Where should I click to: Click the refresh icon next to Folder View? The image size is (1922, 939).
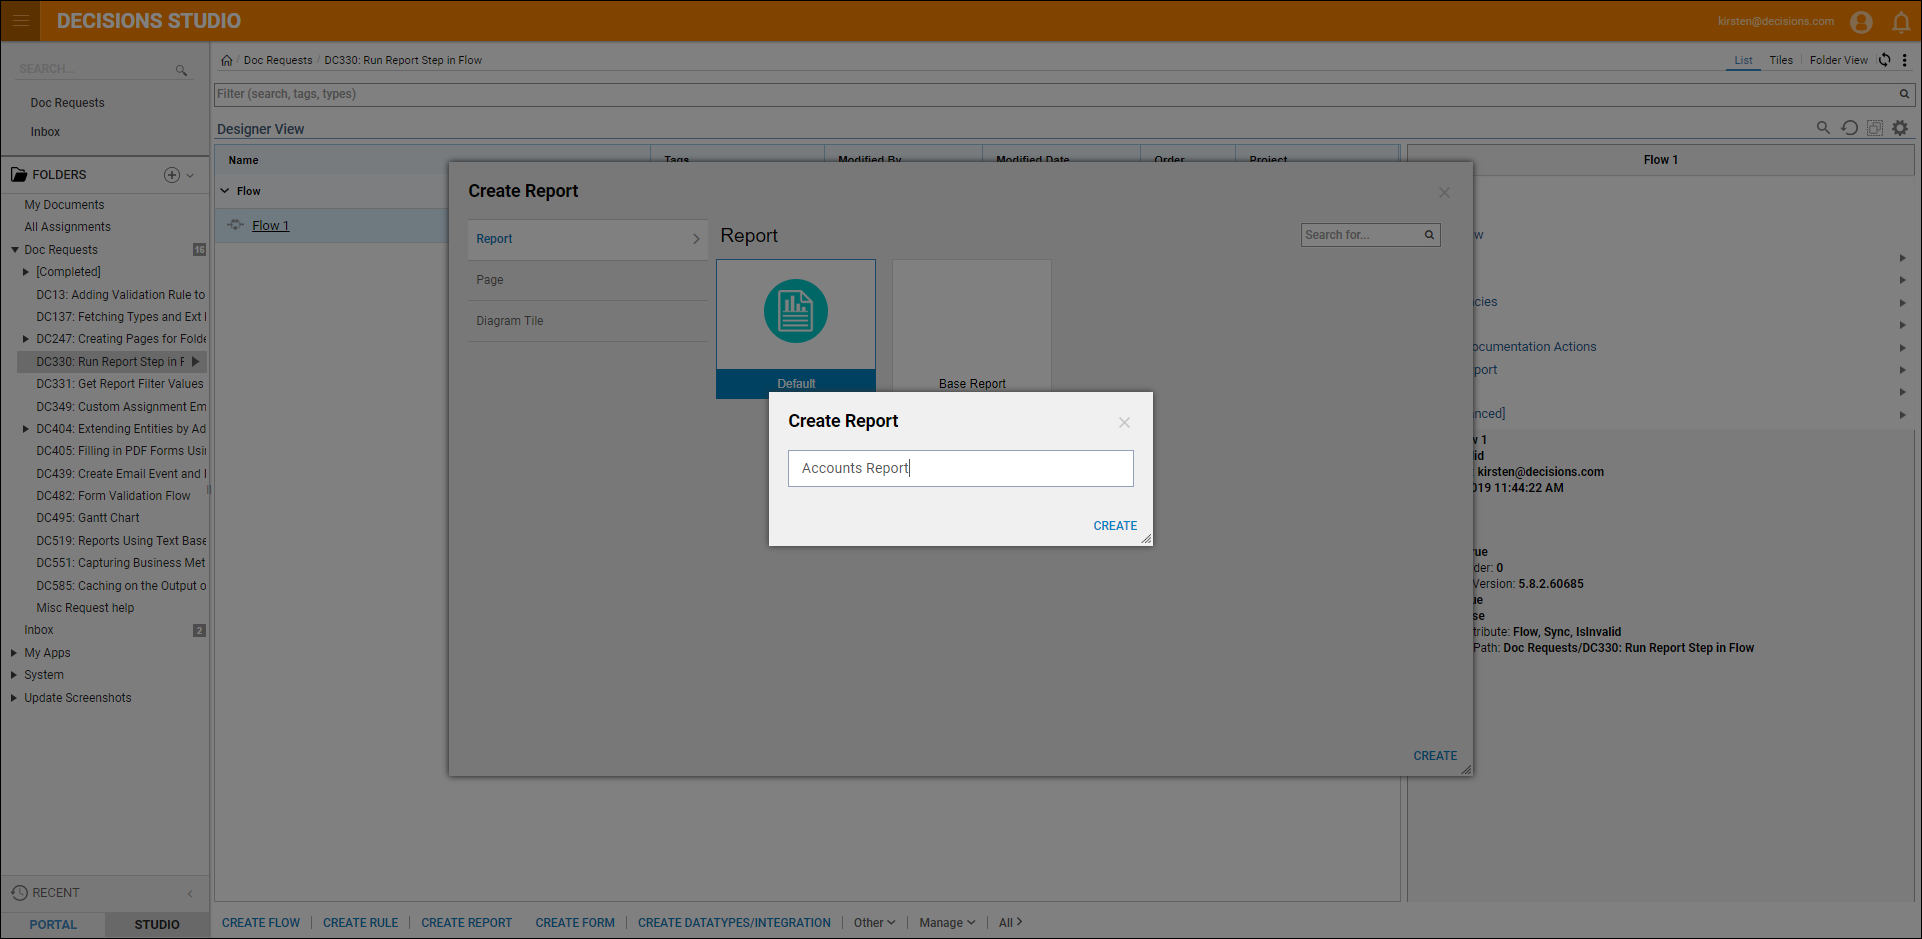[1884, 60]
